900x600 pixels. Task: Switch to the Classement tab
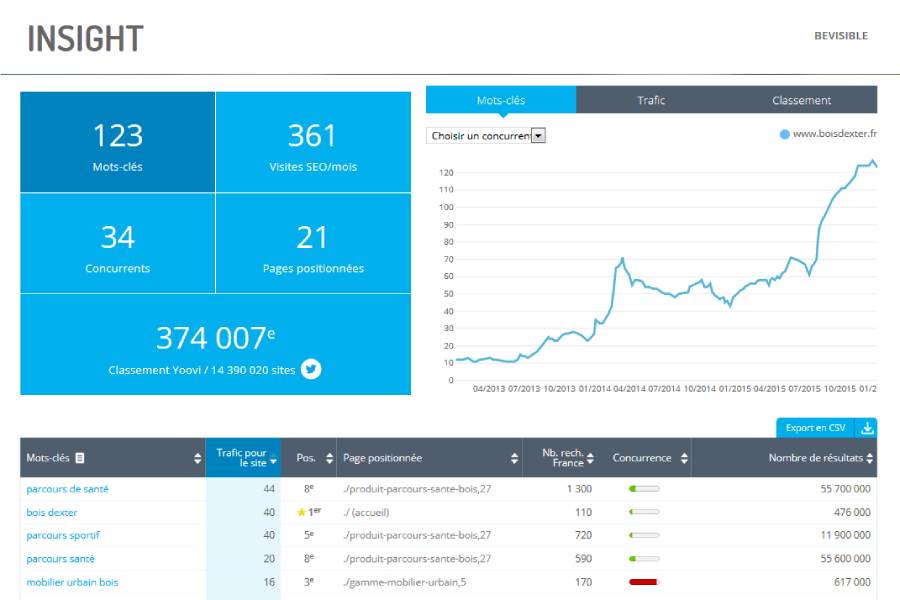[x=801, y=100]
